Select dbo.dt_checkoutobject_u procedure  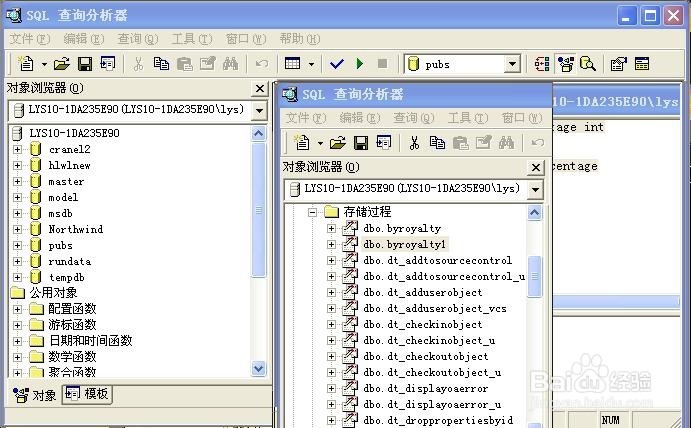432,372
